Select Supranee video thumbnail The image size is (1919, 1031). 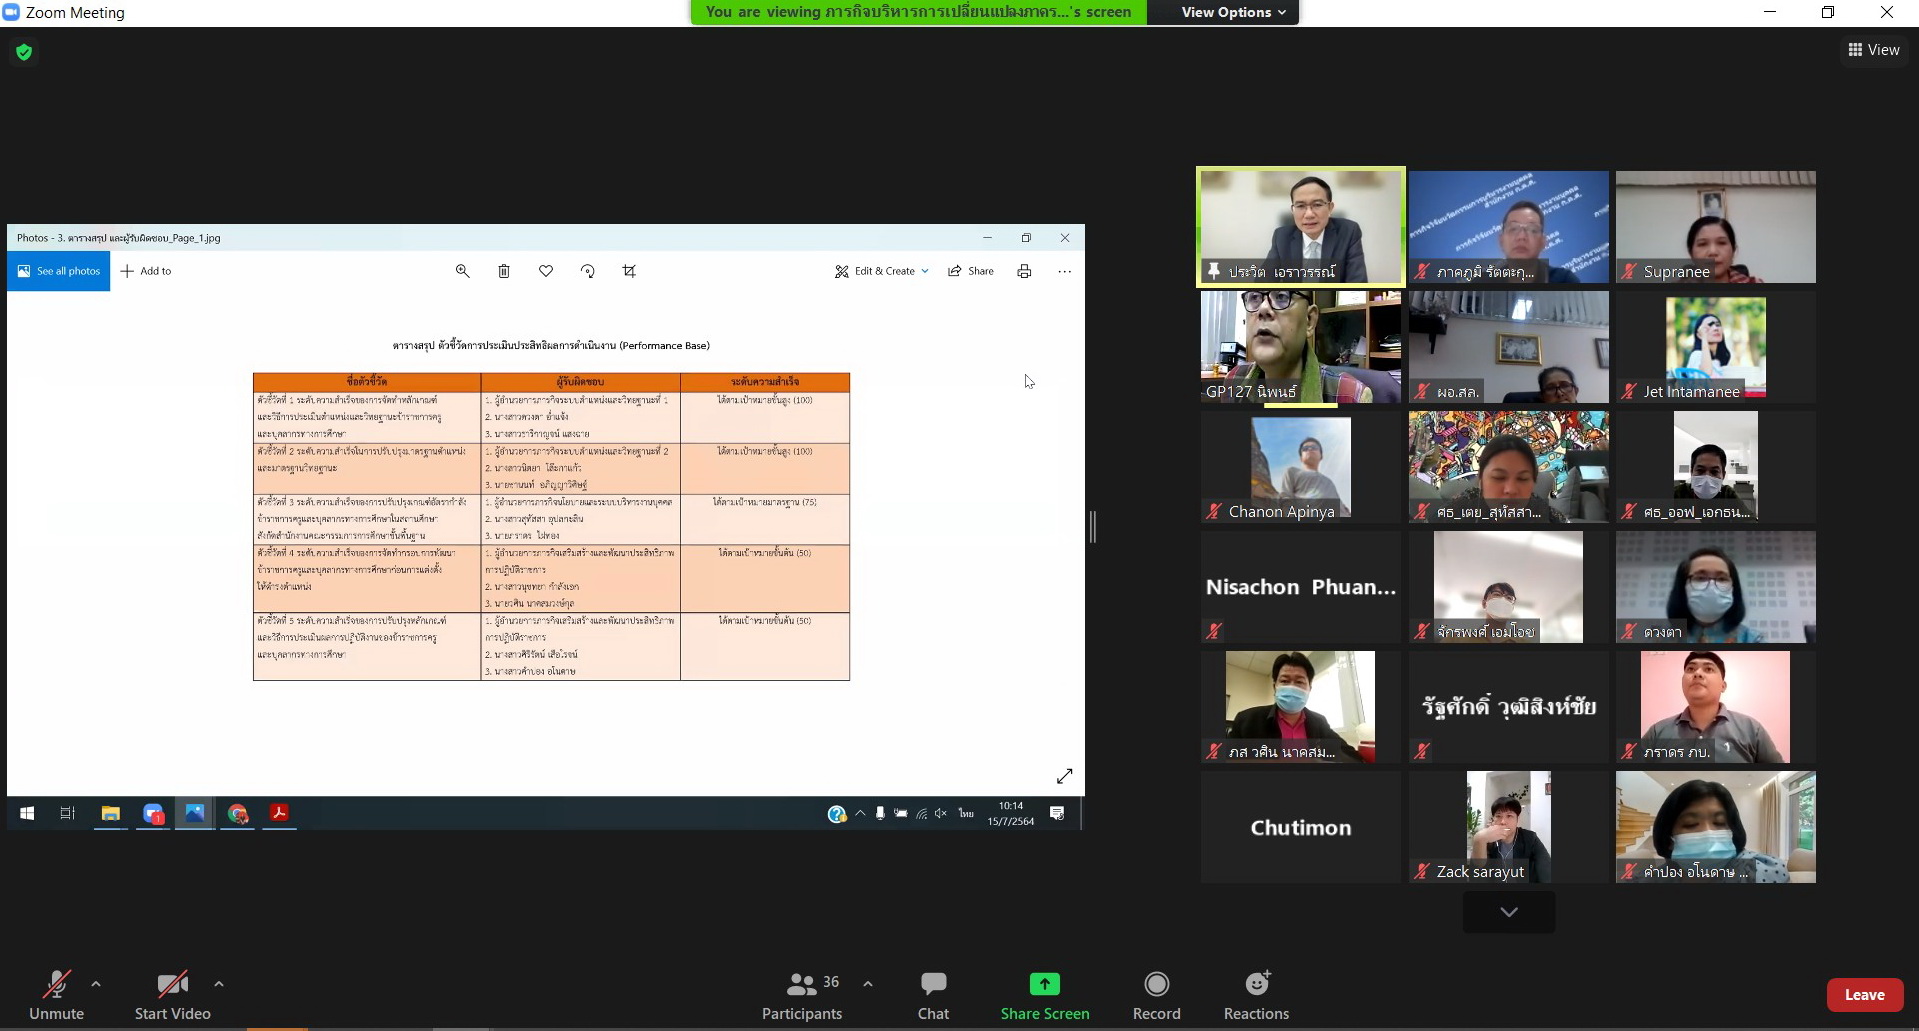point(1715,227)
